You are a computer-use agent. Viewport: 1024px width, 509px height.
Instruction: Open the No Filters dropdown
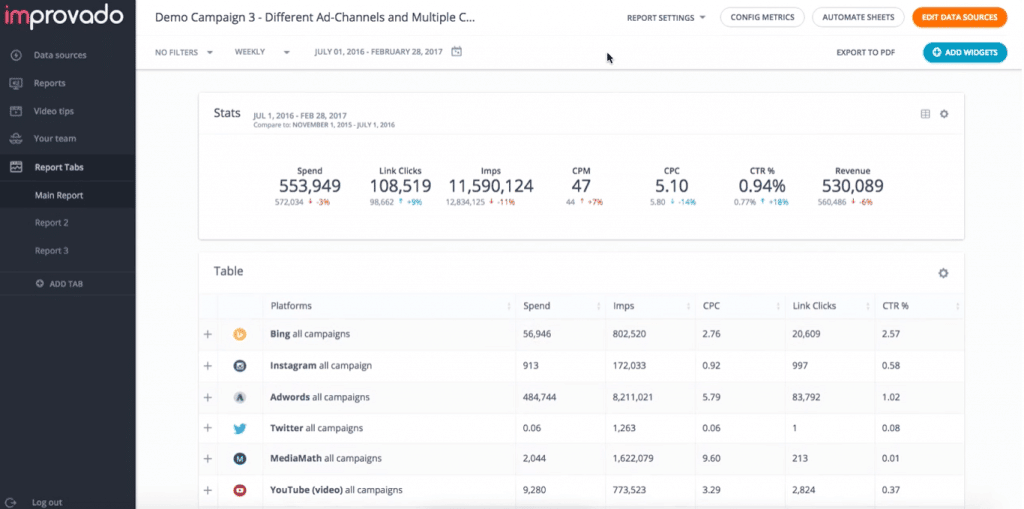tap(184, 52)
